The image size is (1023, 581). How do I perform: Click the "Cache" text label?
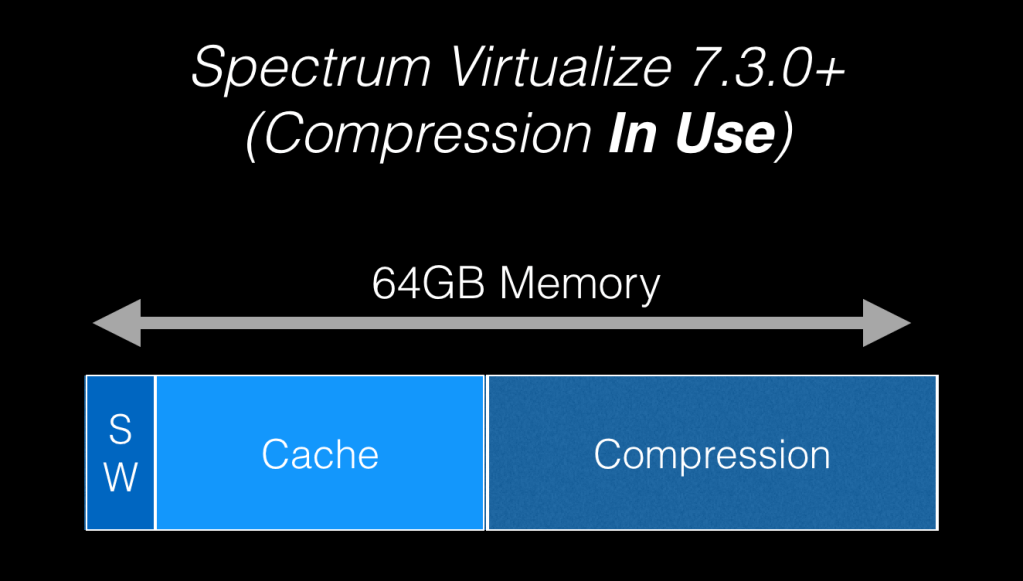click(x=320, y=455)
